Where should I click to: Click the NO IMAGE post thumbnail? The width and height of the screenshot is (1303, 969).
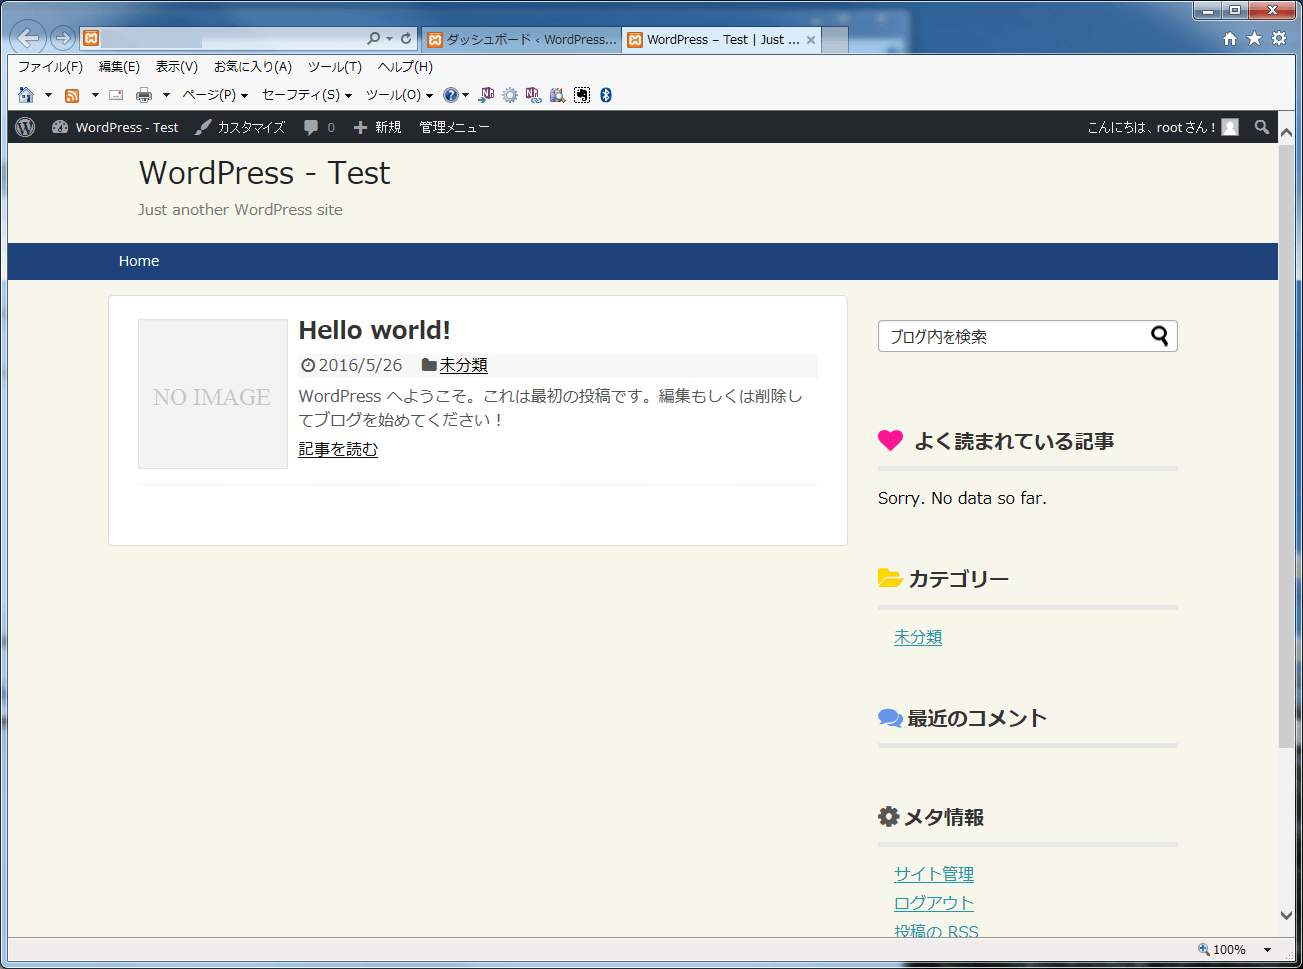point(213,394)
